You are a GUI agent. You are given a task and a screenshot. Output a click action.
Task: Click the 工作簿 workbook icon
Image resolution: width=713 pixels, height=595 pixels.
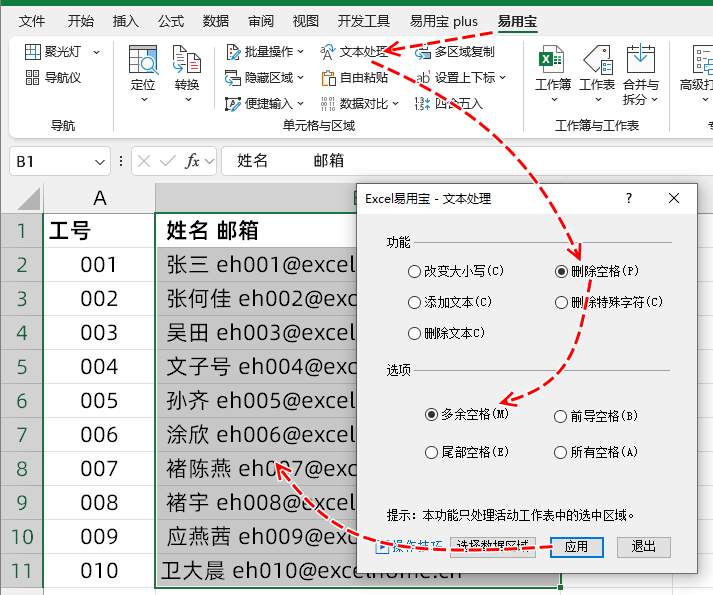552,60
